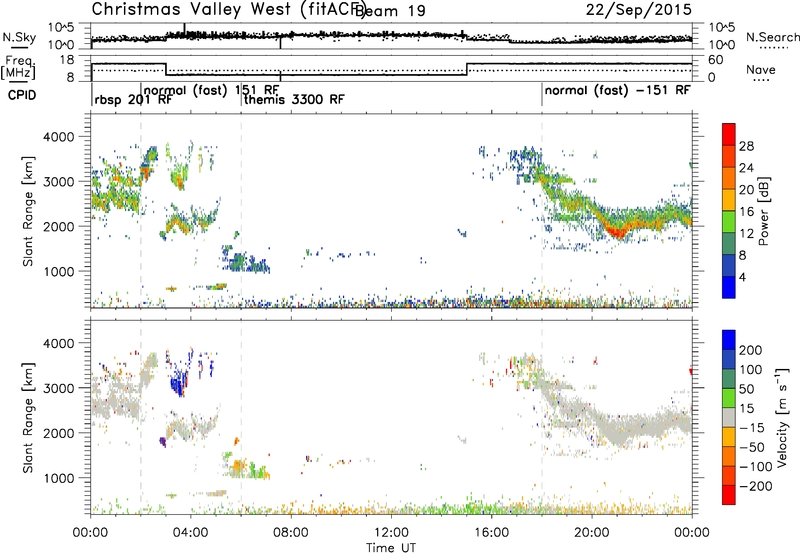Click the 'N.Sky' legend label
800x554 pixels.
[x=19, y=37]
